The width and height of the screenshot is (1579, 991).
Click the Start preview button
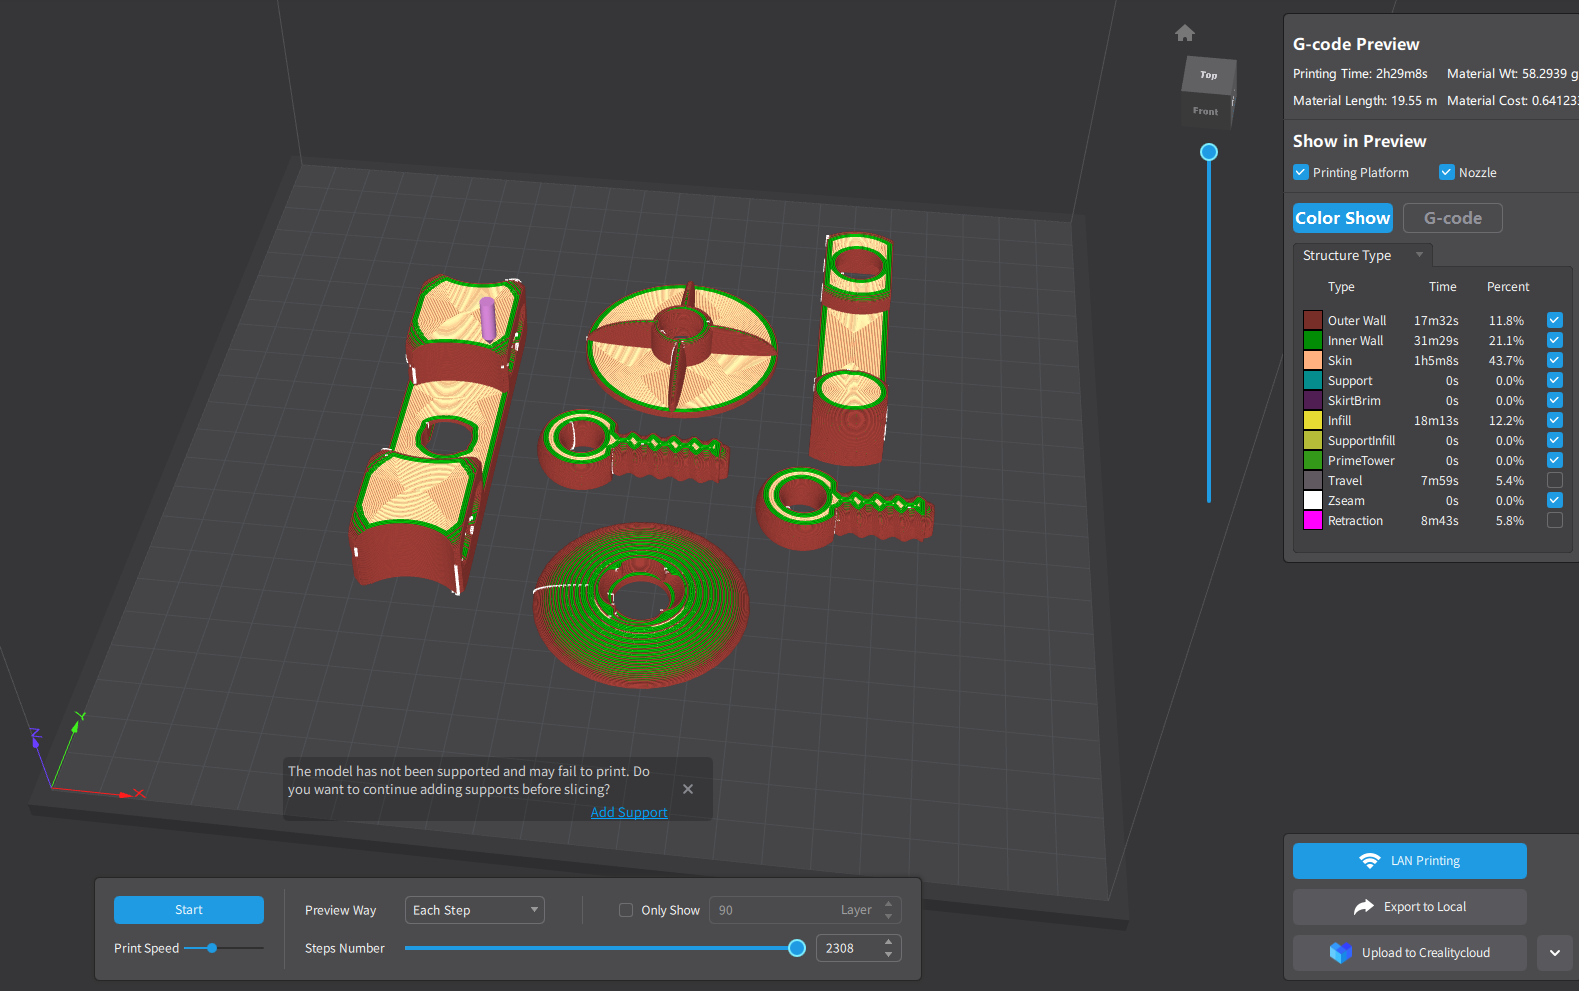pos(189,910)
